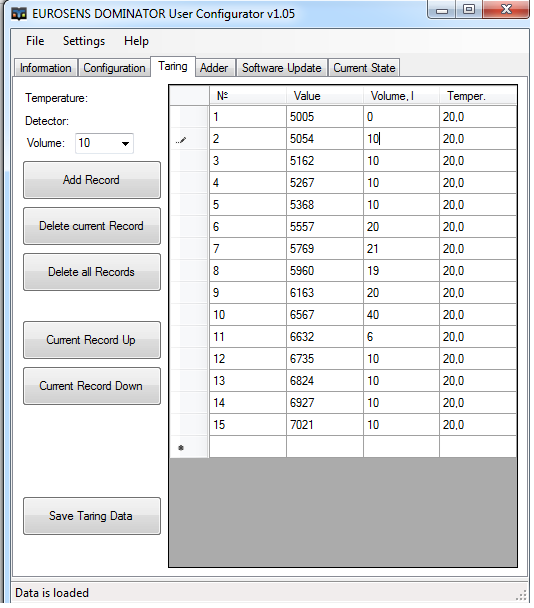Click Delete current Record button
Screen dimensions: 534x608
pos(92,226)
